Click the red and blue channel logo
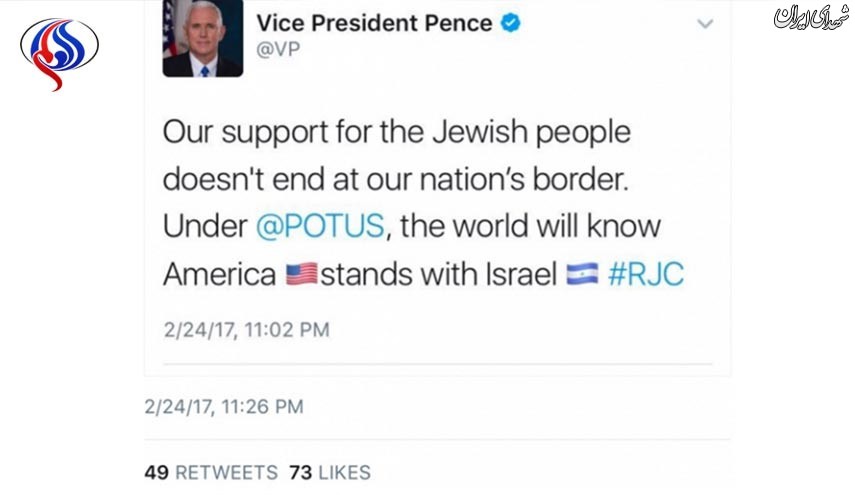The height and width of the screenshot is (495, 855). [59, 50]
